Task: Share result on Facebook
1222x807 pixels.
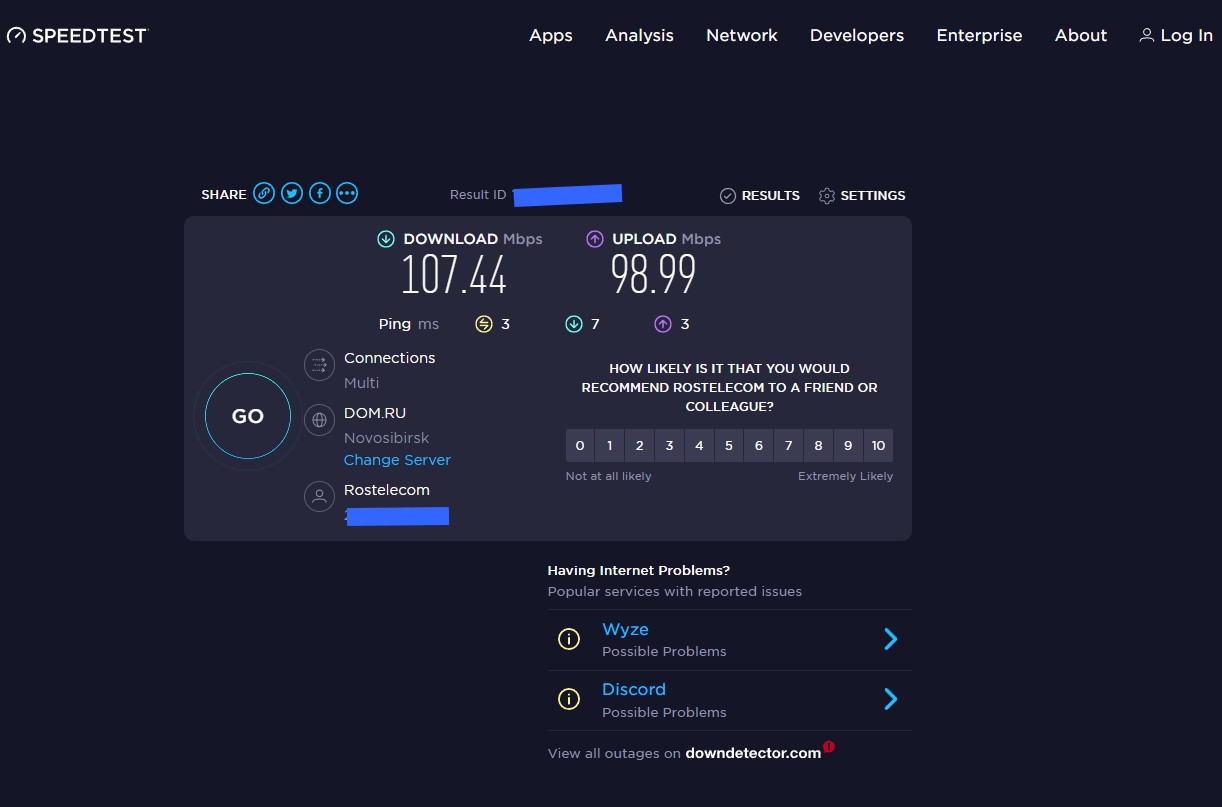Action: point(320,194)
